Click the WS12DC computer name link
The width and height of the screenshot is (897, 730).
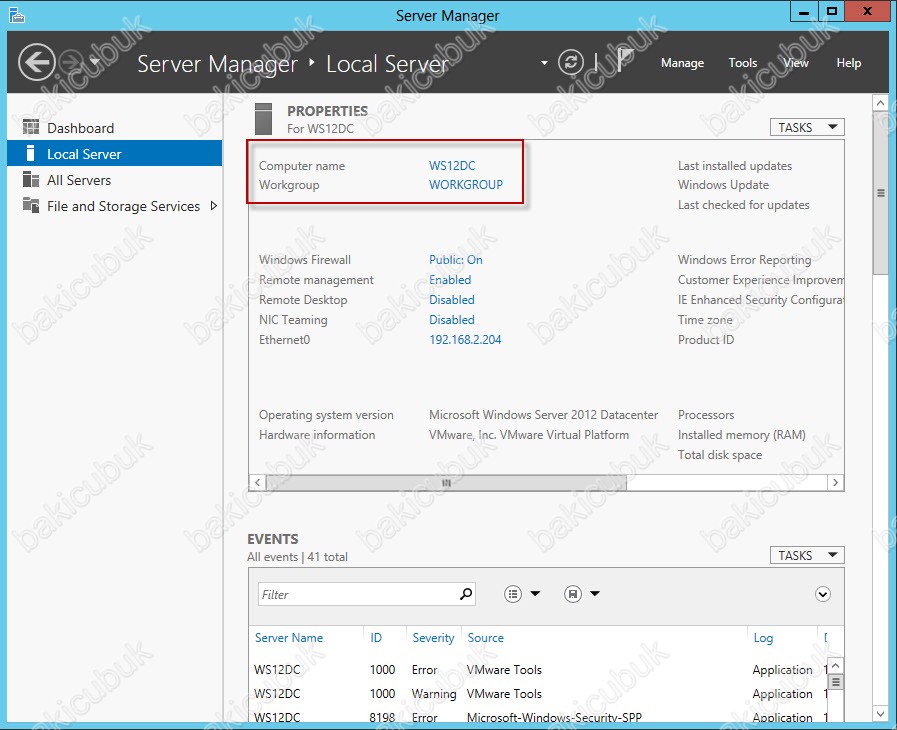click(452, 165)
